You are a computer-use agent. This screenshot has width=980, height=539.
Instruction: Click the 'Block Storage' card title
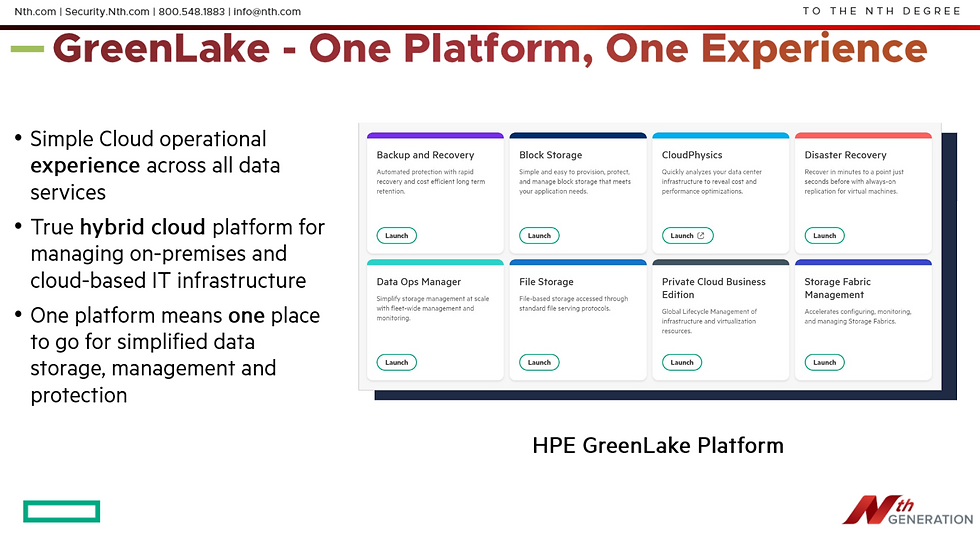pos(550,155)
